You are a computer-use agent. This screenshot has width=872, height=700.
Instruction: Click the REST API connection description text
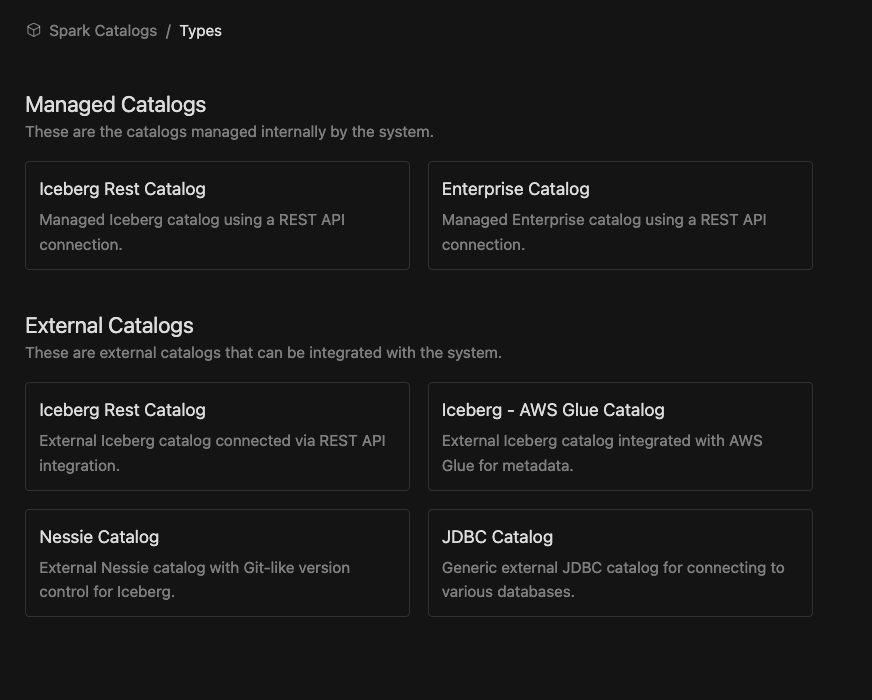[191, 231]
